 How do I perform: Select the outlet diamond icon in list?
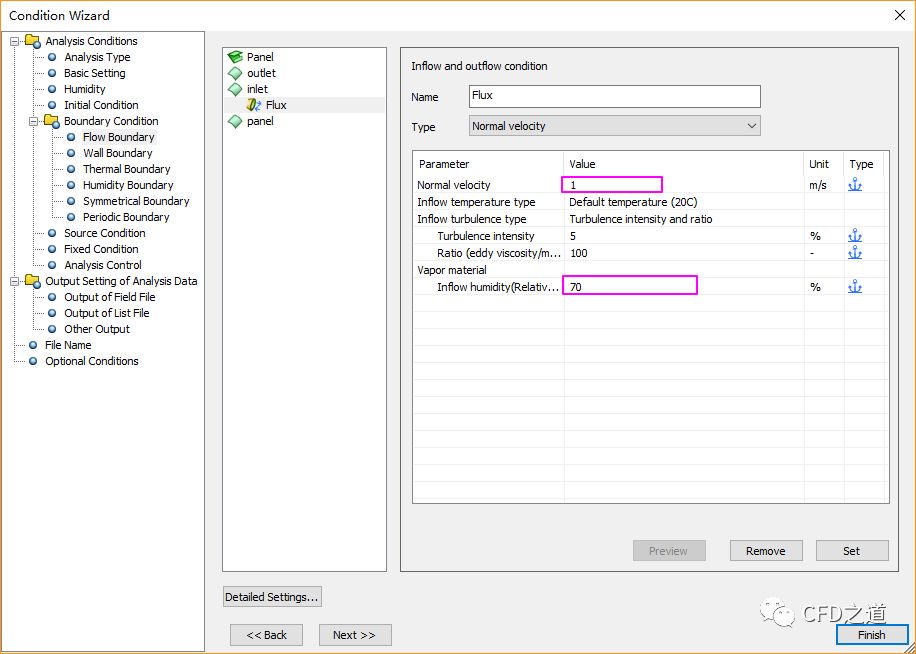(x=235, y=73)
